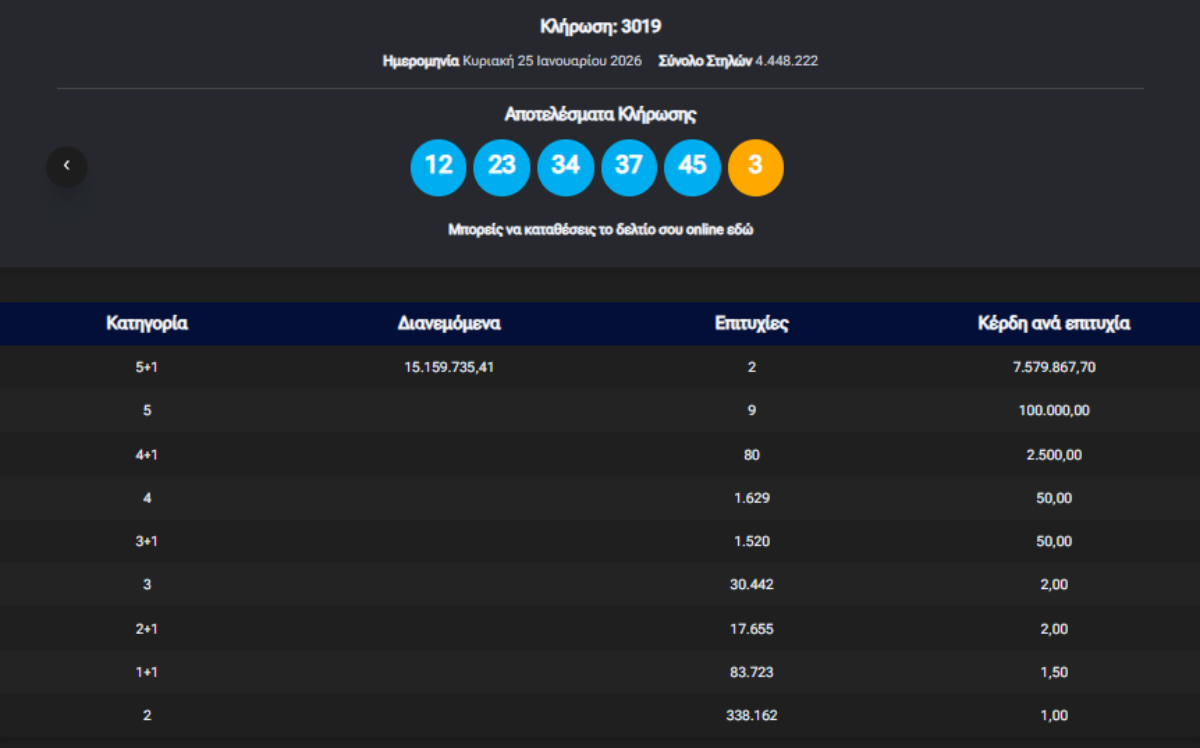The width and height of the screenshot is (1200, 748).
Task: Select the 5+1 category row label
Action: 147,367
